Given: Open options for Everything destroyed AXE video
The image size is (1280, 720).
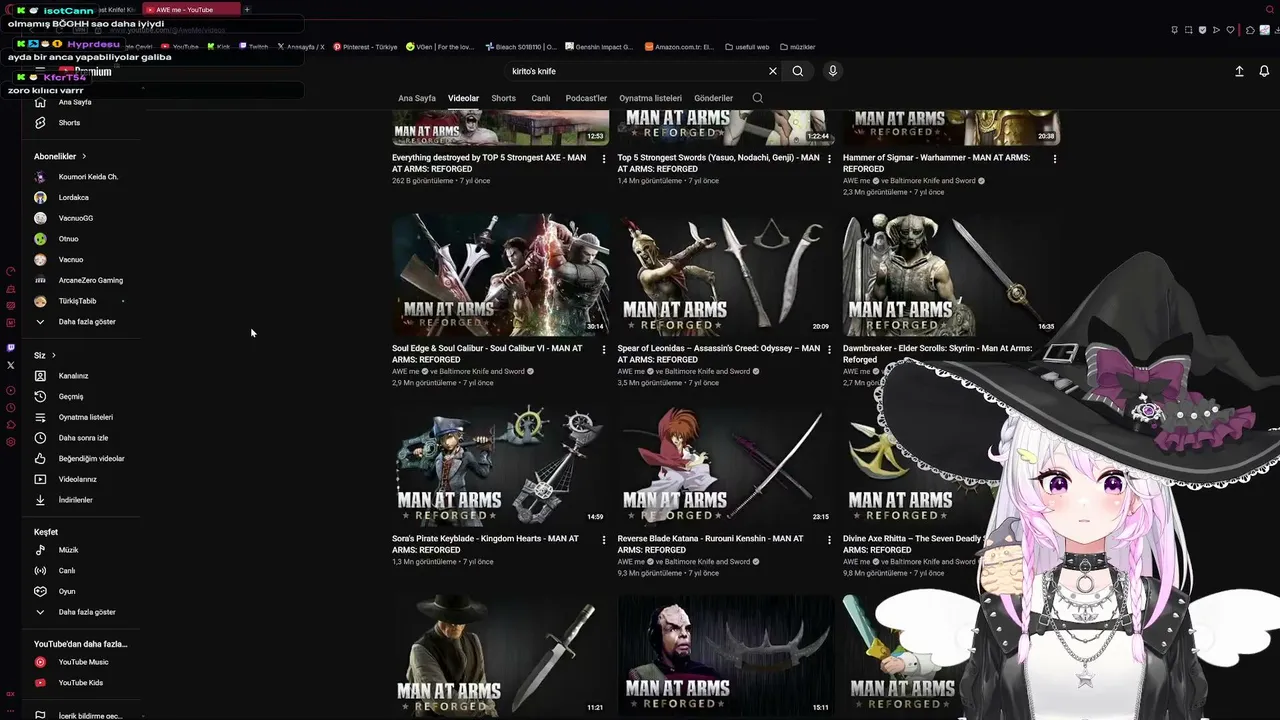Looking at the screenshot, I should [603, 158].
